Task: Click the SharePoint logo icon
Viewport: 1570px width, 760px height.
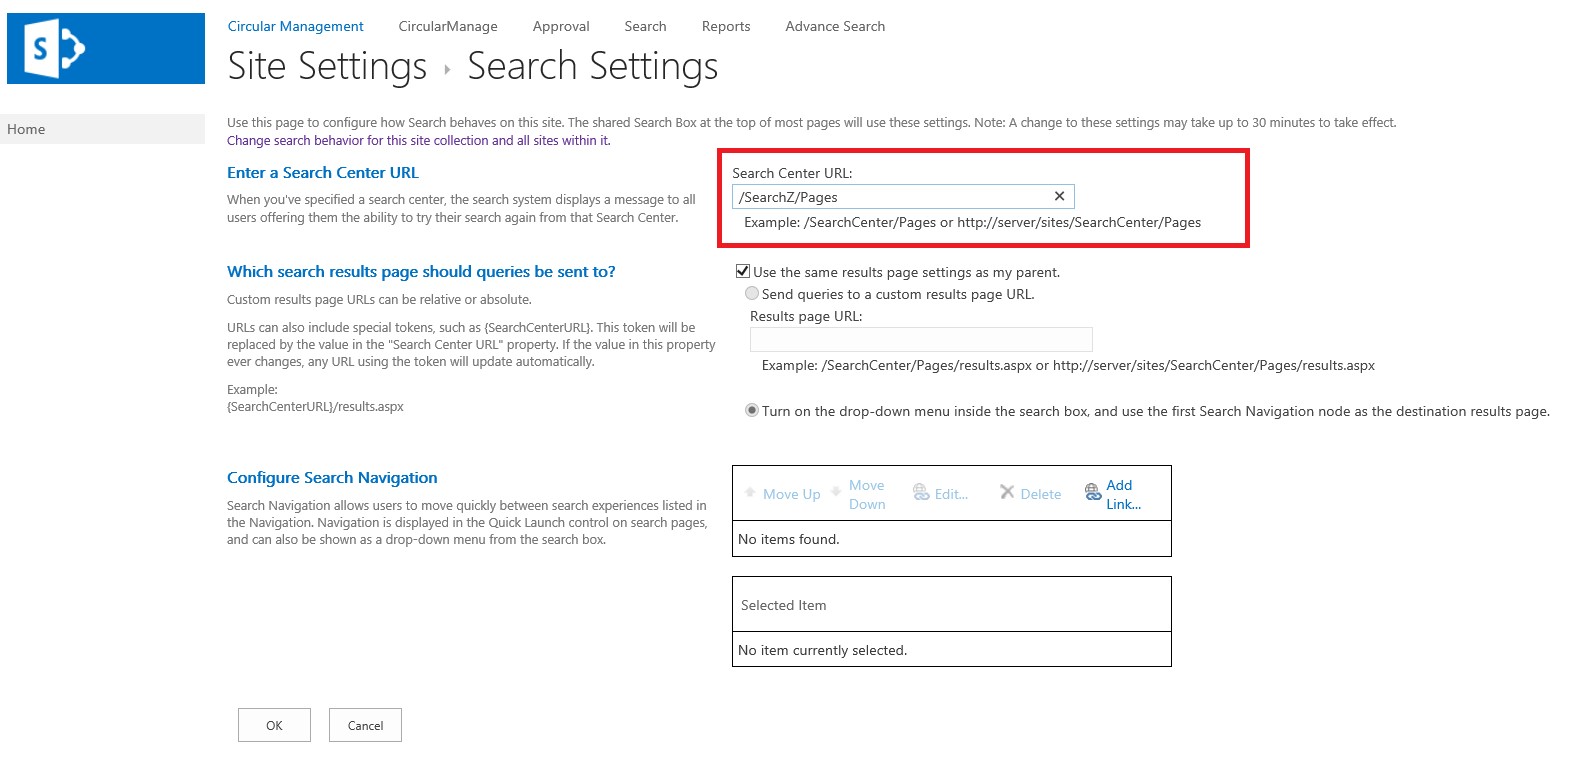Action: pyautogui.click(x=106, y=48)
